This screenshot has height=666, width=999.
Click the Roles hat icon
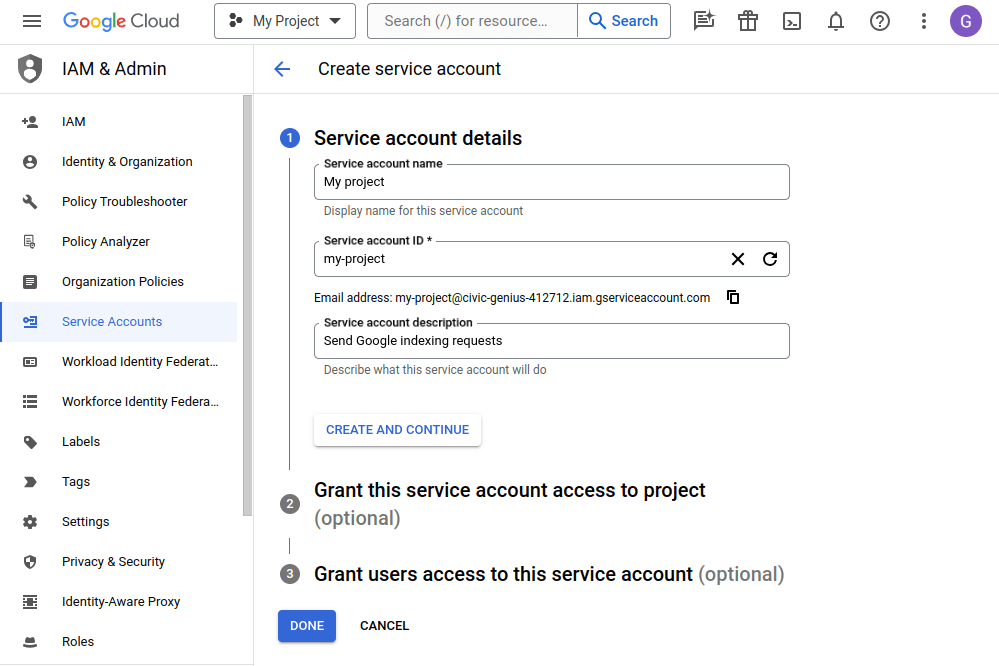30,642
